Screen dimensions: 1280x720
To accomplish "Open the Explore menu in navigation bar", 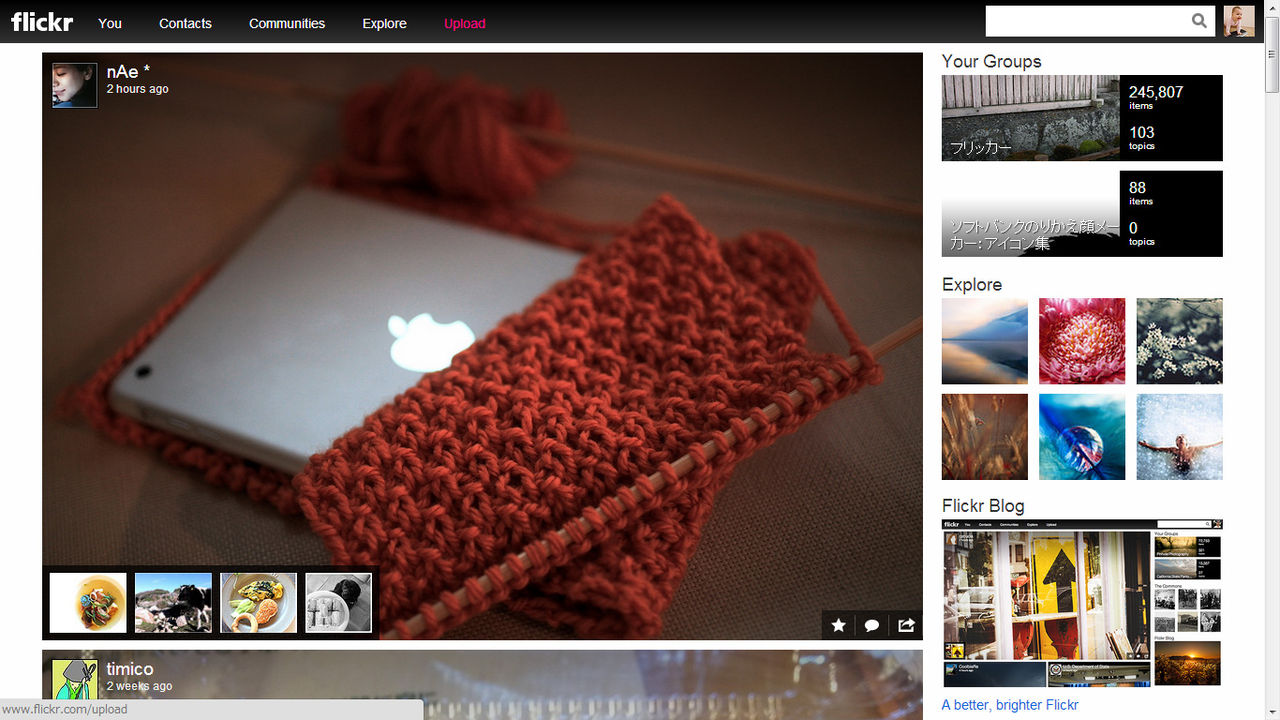I will (x=384, y=23).
